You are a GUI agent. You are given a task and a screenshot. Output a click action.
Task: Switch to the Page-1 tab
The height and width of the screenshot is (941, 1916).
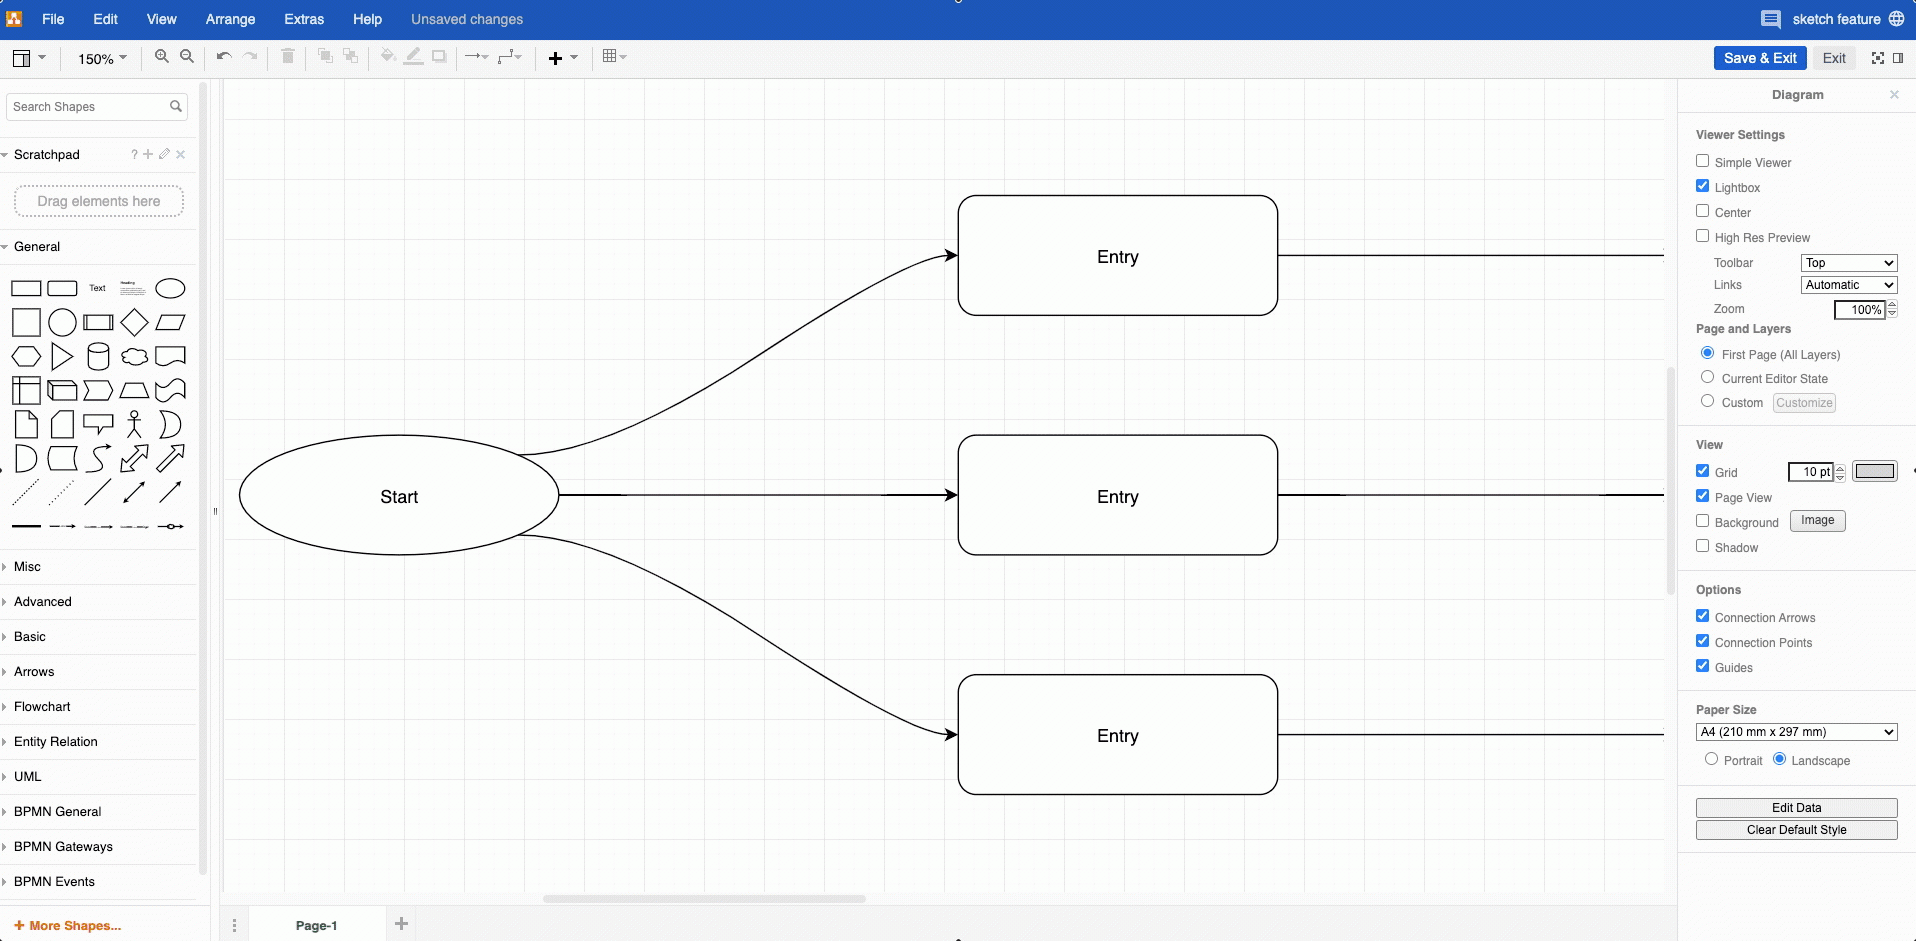[x=316, y=925]
